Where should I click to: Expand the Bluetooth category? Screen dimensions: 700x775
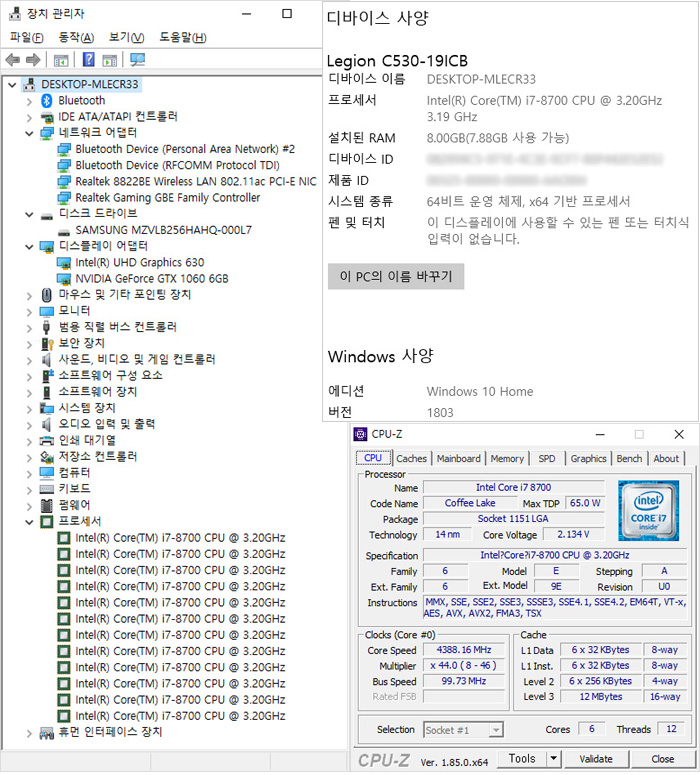29,102
